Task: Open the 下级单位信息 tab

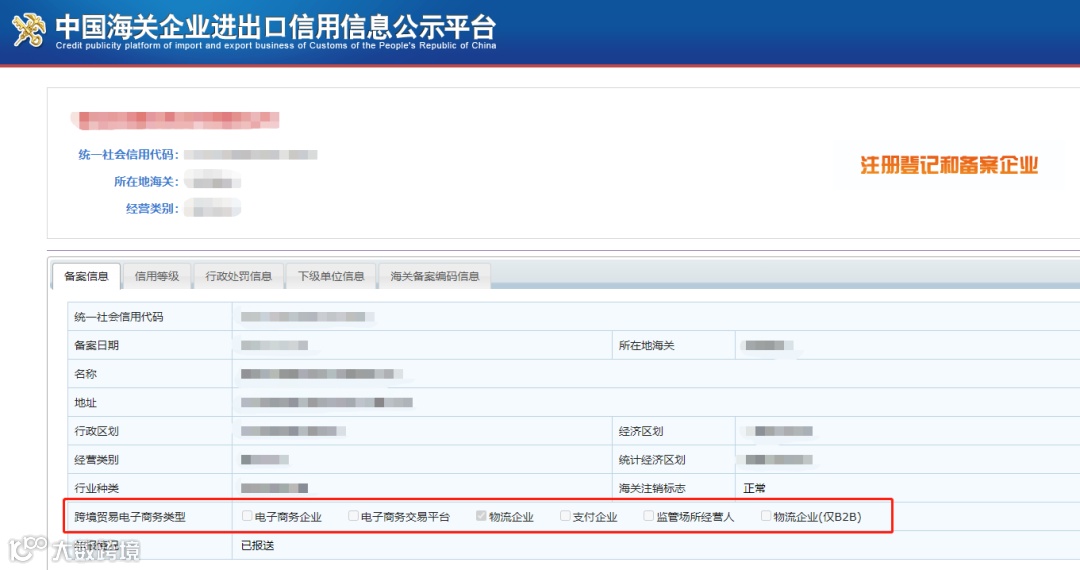Action: pyautogui.click(x=331, y=276)
